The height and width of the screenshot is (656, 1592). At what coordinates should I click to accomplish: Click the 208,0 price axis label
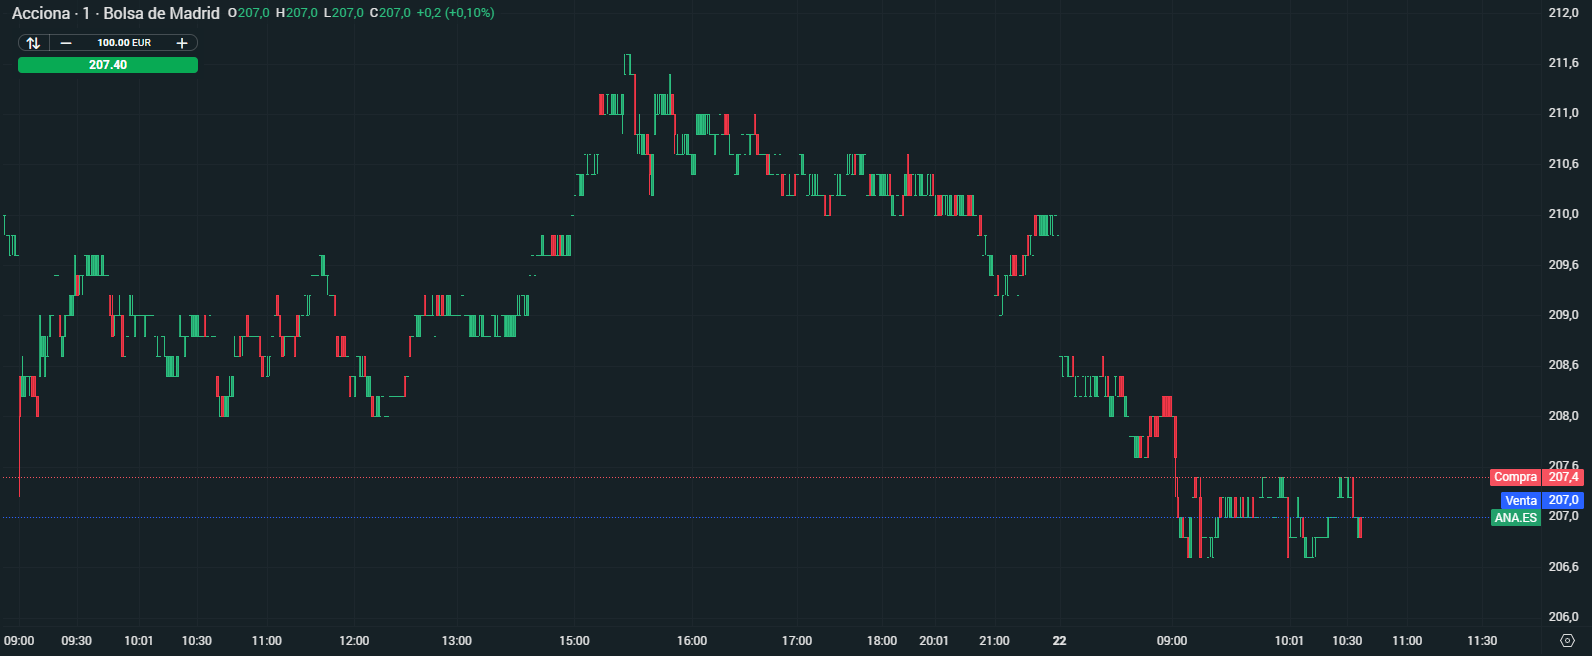coord(1563,416)
